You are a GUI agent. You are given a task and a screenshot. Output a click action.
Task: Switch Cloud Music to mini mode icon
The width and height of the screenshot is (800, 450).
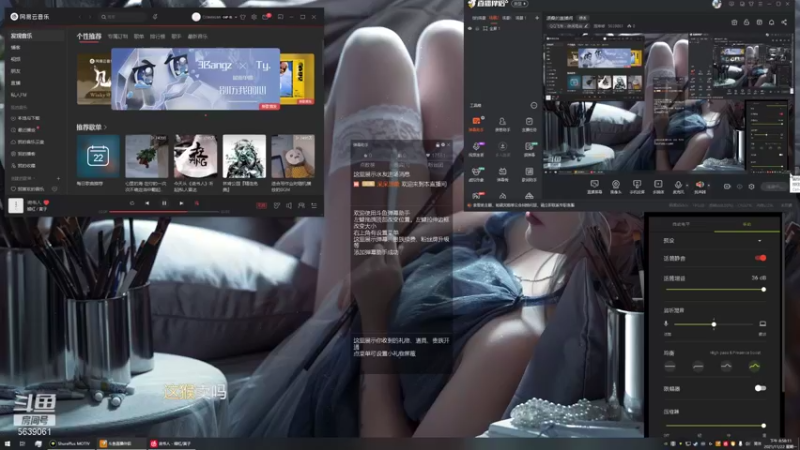click(280, 17)
